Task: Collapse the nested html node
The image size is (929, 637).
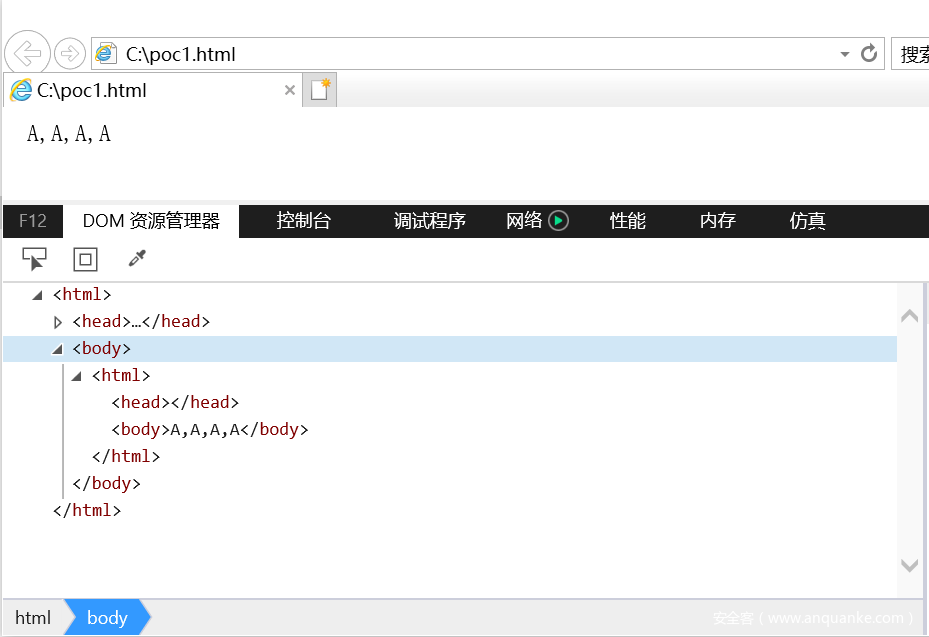Action: click(77, 376)
